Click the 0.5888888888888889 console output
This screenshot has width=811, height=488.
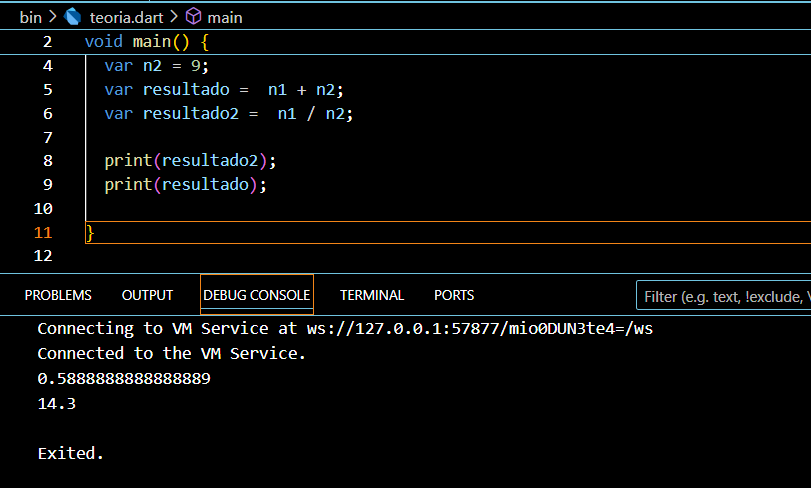click(x=124, y=379)
